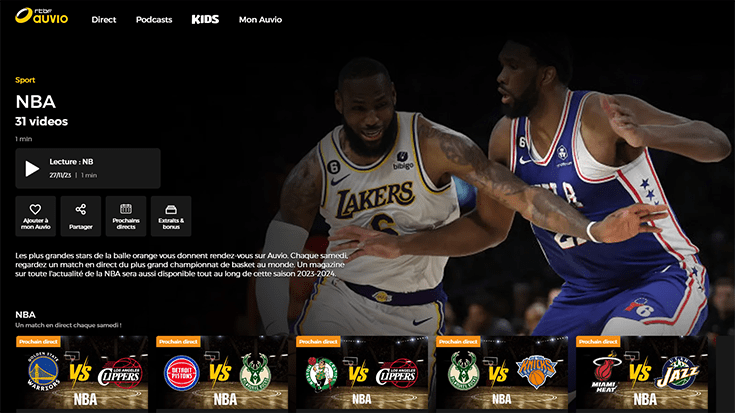
Task: Click the RTBF Auvio logo
Action: pyautogui.click(x=41, y=16)
